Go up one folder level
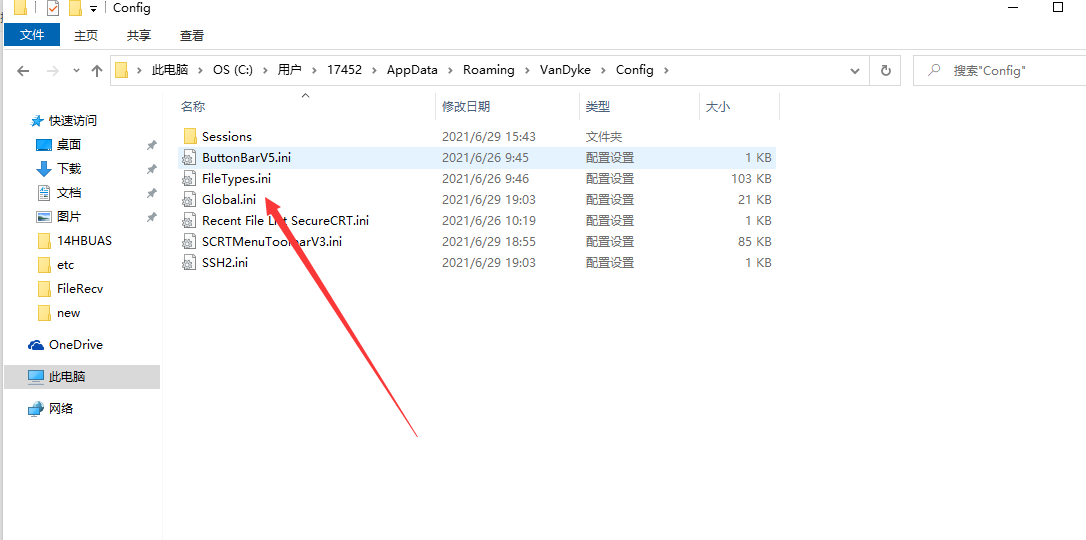Viewport: 1086px width, 540px height. (x=97, y=71)
